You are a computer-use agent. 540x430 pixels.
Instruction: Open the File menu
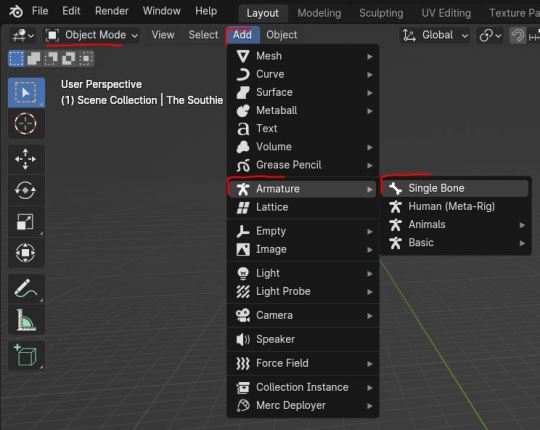40,11
